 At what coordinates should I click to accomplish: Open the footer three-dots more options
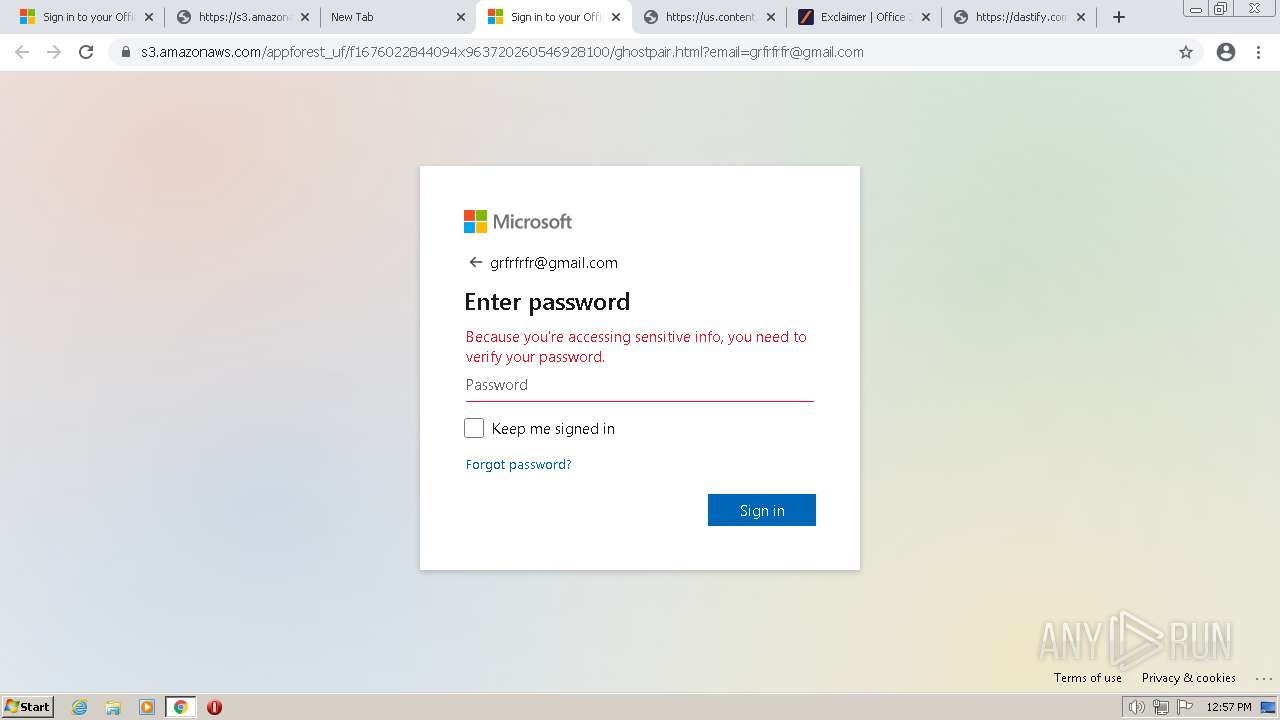pos(1263,678)
